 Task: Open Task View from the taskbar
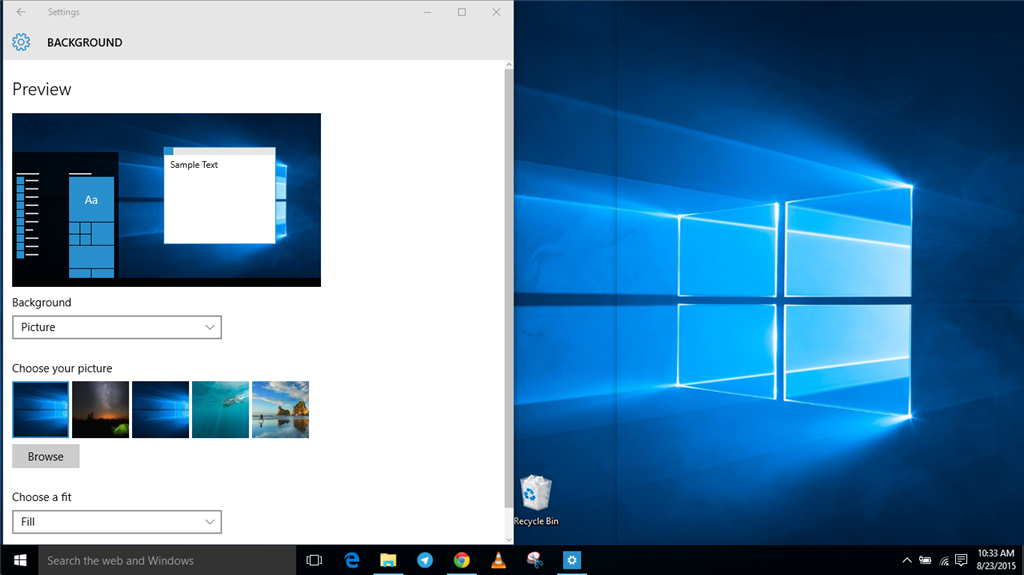click(314, 560)
